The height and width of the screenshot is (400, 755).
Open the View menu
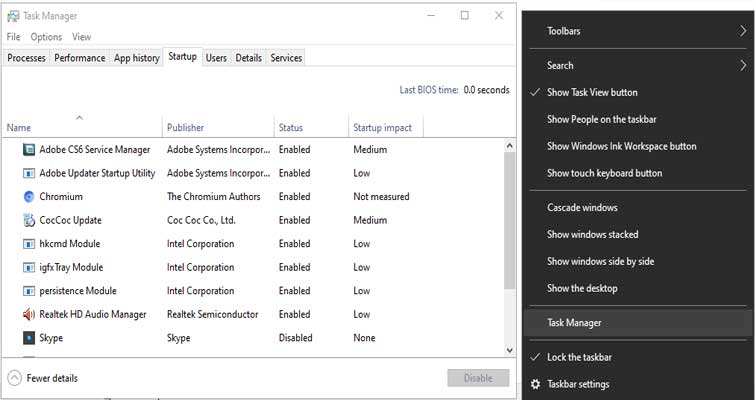coord(81,37)
